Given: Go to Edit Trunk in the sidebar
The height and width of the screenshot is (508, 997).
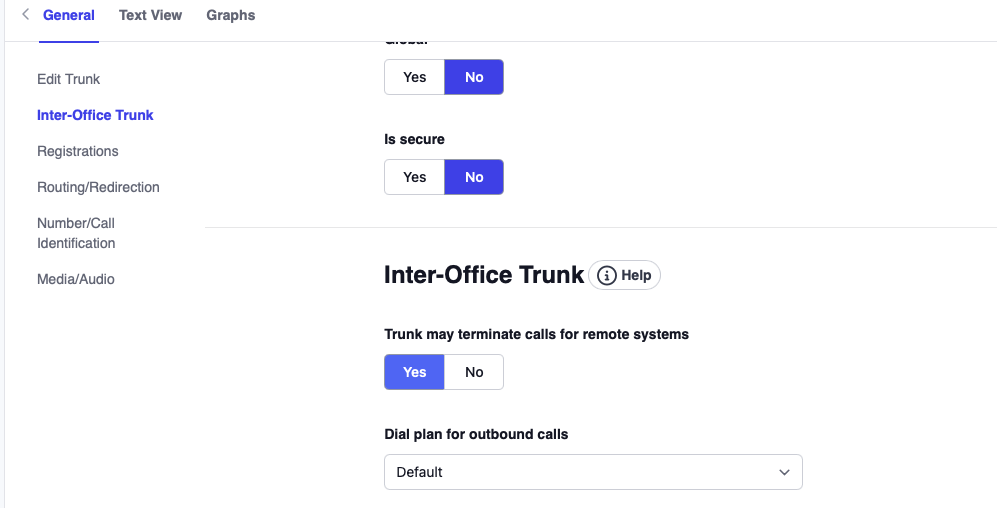Looking at the screenshot, I should (69, 79).
